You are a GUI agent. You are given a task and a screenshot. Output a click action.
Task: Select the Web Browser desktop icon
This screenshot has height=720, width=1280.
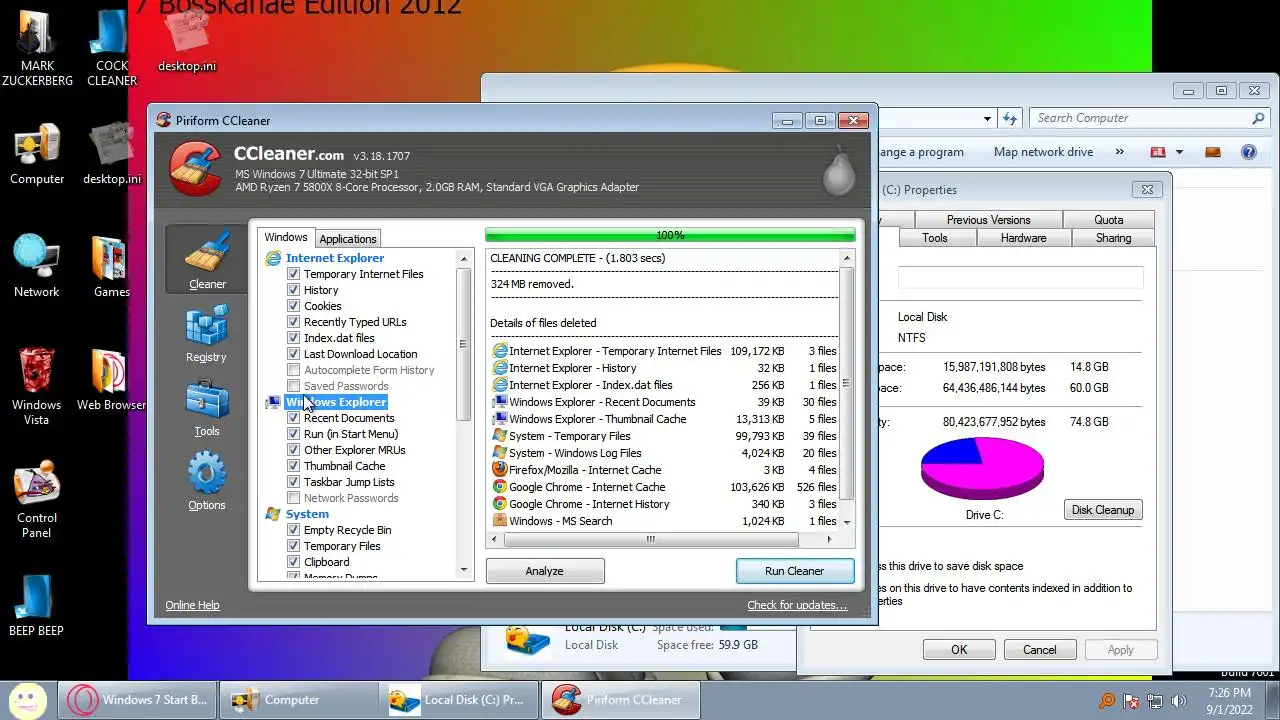tap(111, 380)
